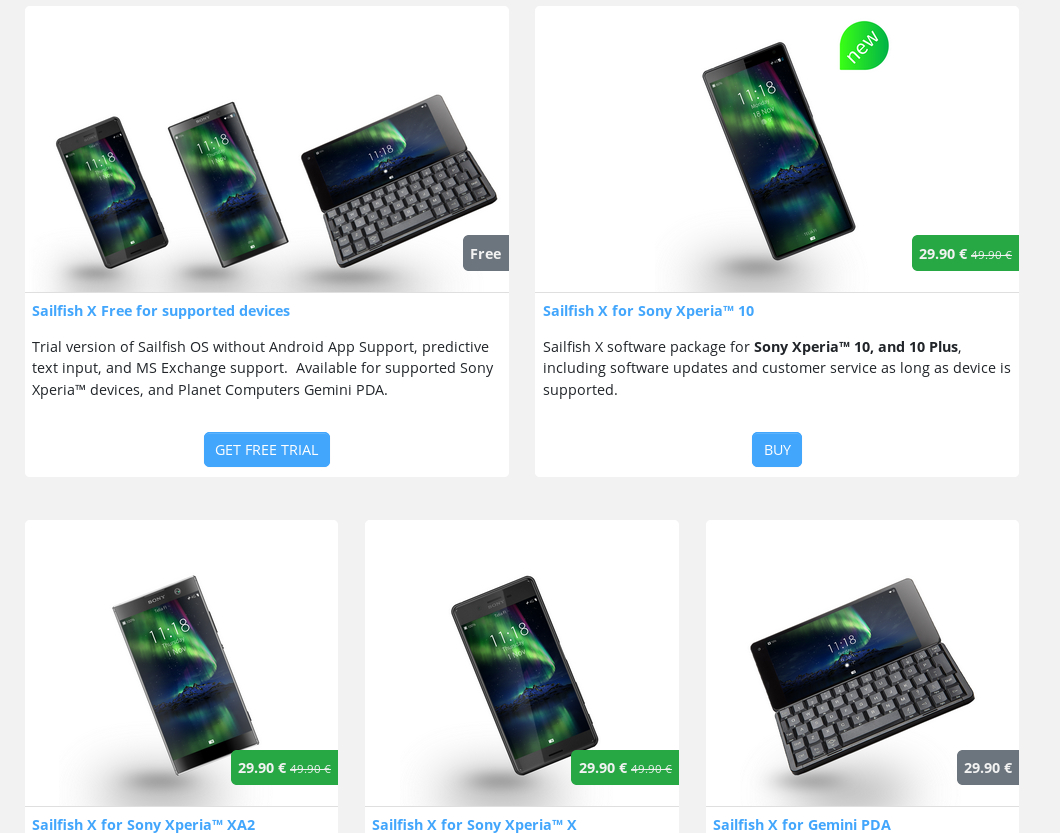1060x833 pixels.
Task: Open 'Sailfish X Free for supported devices' link
Action: [x=161, y=311]
